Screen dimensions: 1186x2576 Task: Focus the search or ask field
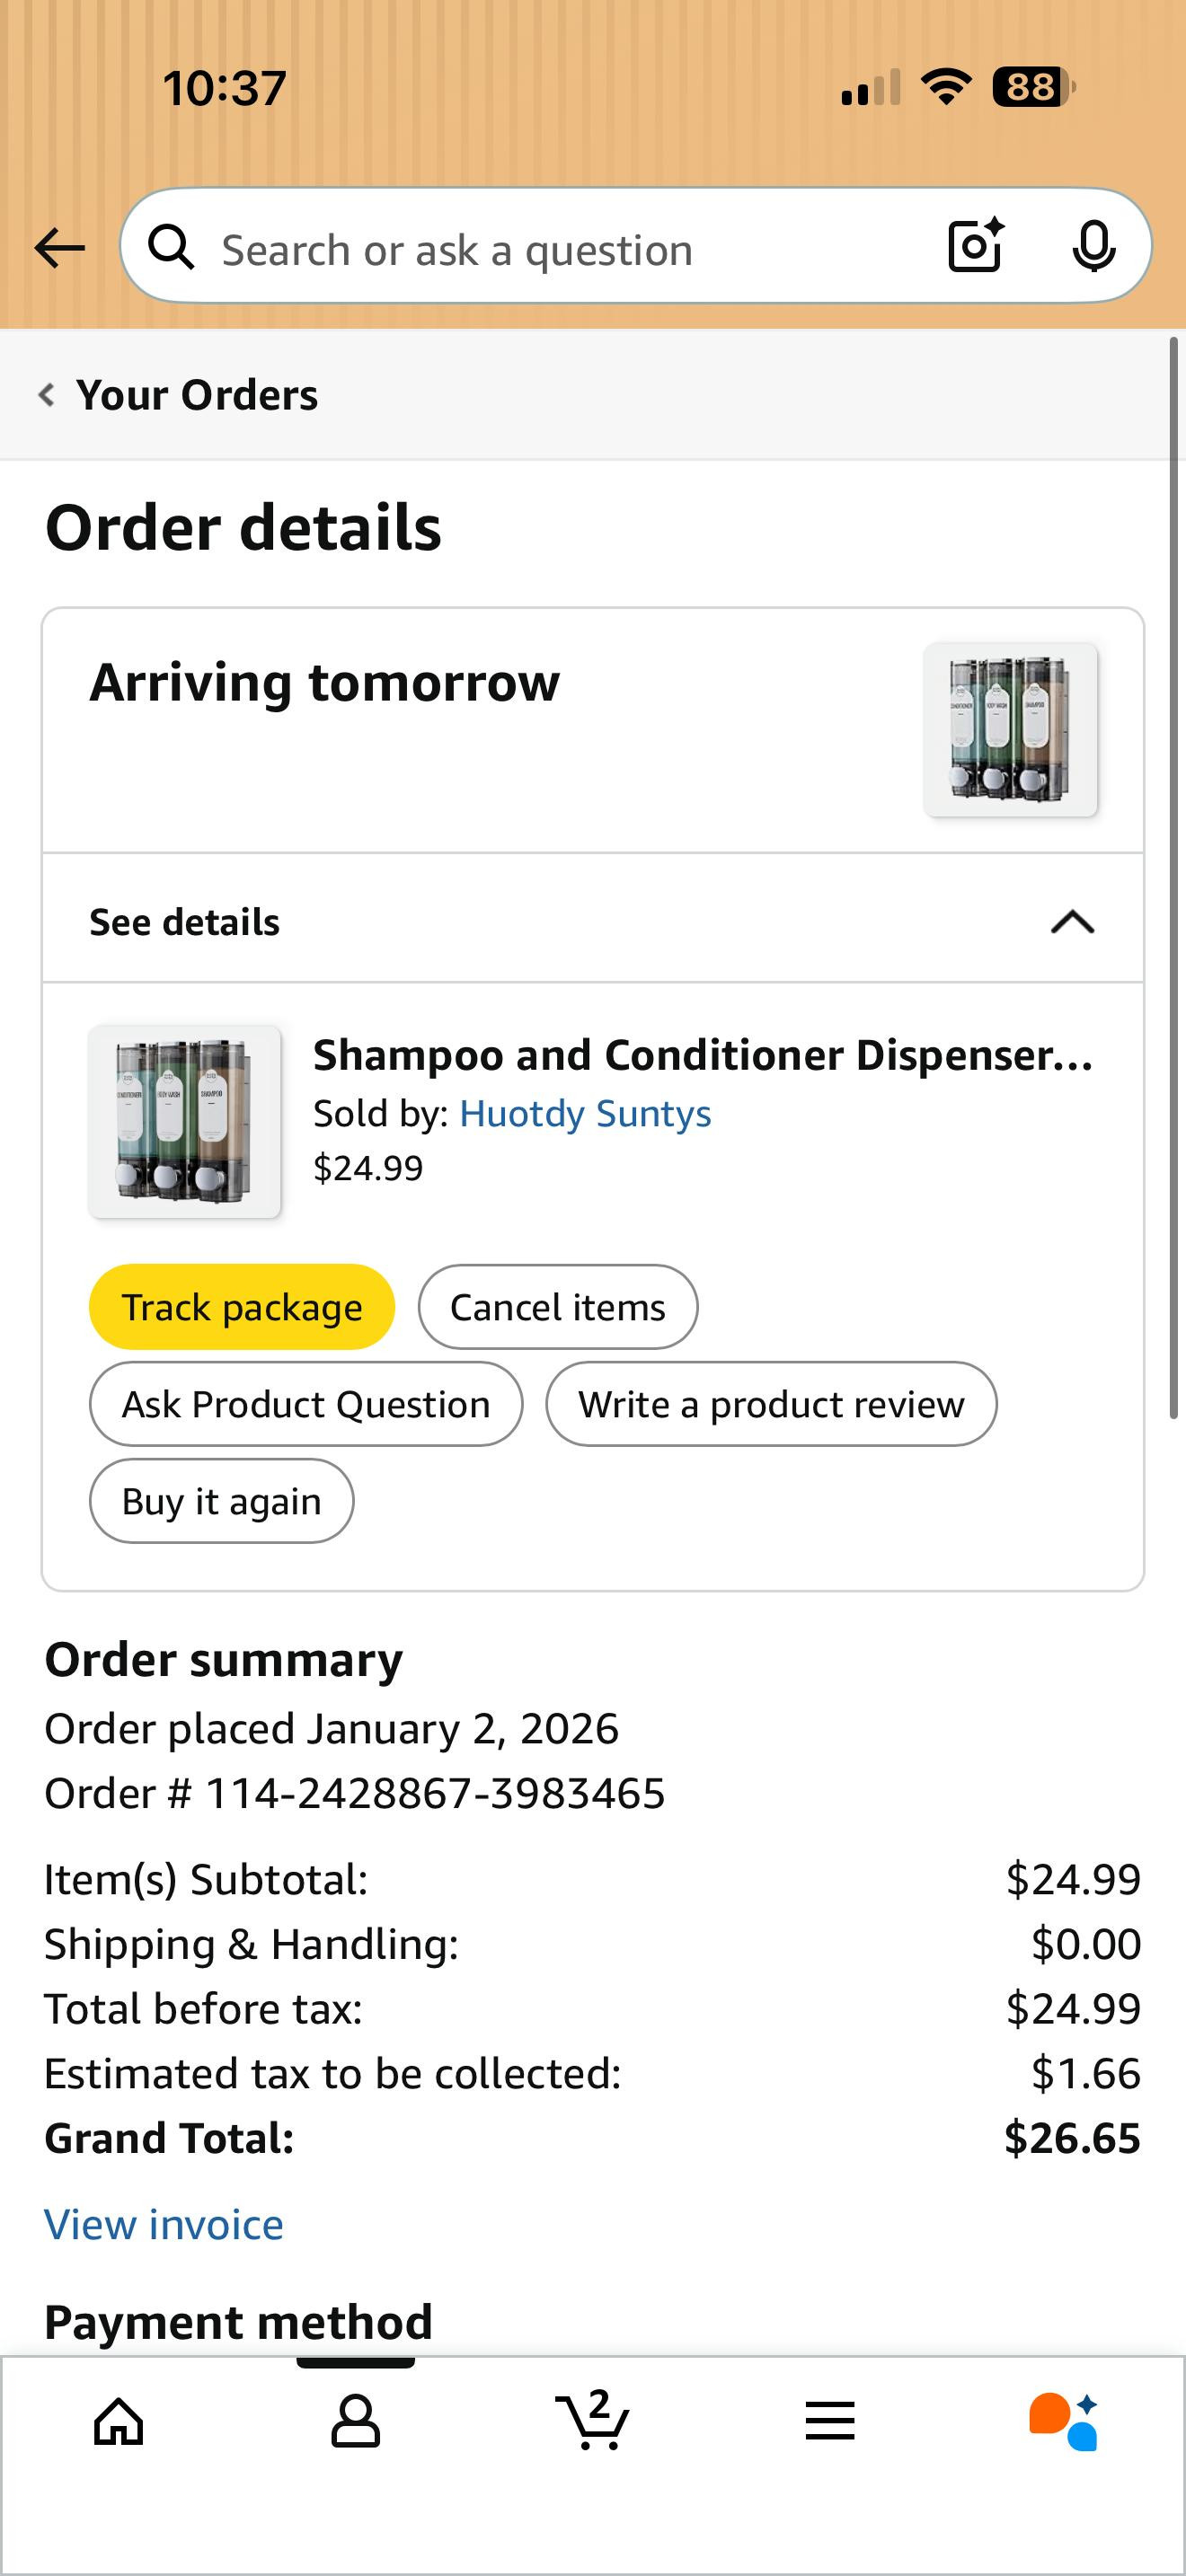pyautogui.click(x=560, y=249)
